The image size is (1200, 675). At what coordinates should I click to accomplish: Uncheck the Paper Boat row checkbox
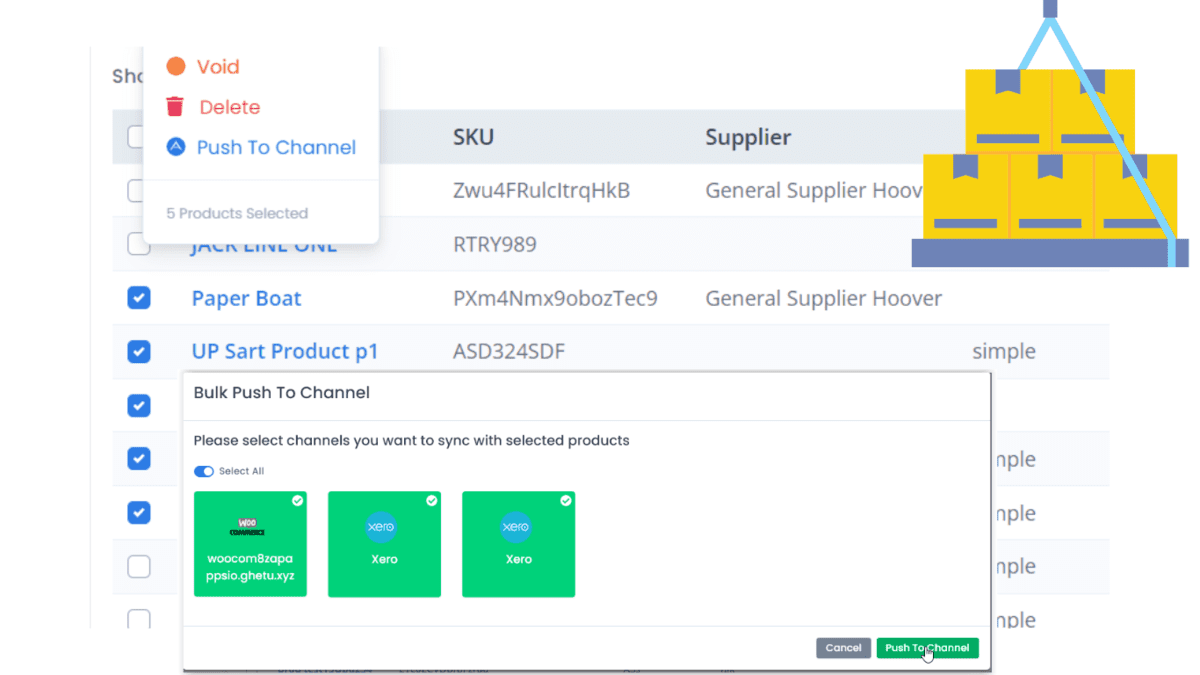139,298
